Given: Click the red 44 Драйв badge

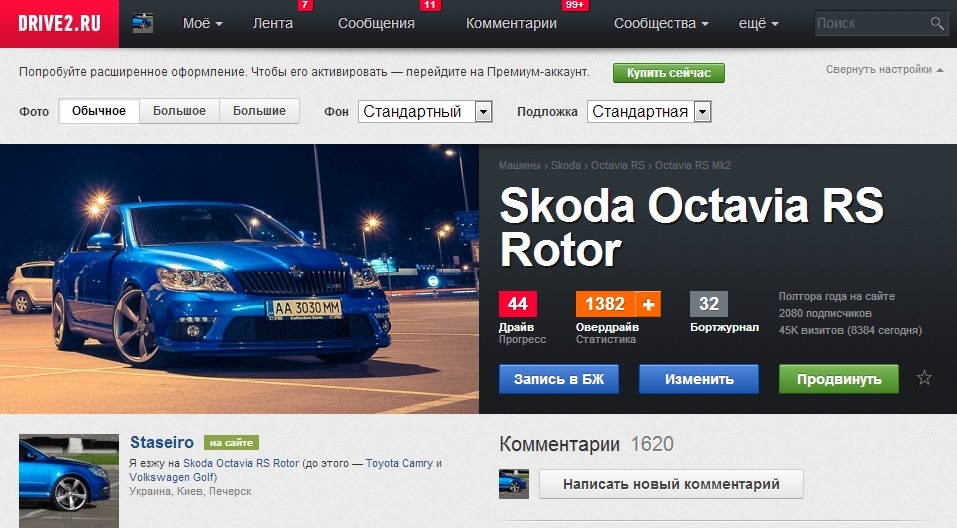Looking at the screenshot, I should [x=518, y=304].
